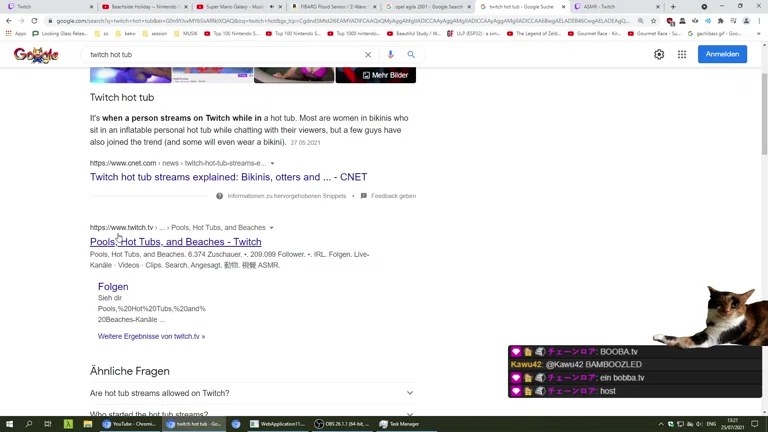Screen dimensions: 768x432
Task: Bookmark this page with star icon
Action: (x=654, y=20)
